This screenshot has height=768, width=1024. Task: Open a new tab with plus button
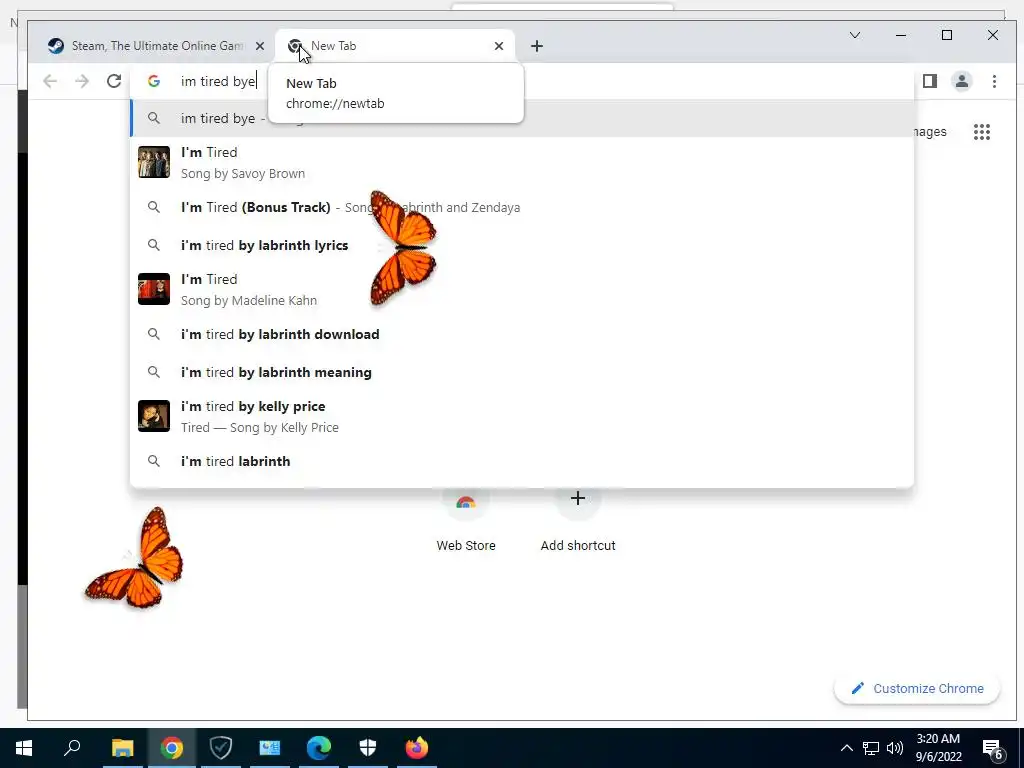(536, 46)
